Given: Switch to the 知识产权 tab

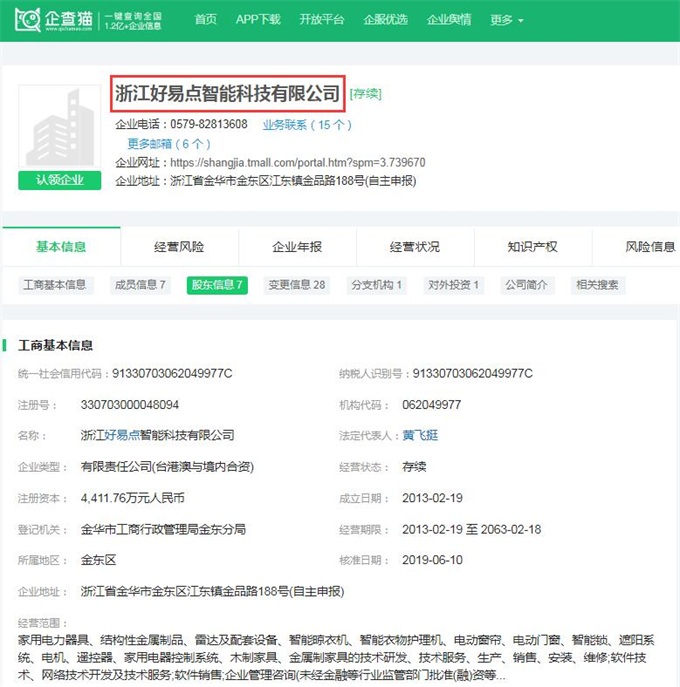Looking at the screenshot, I should tap(533, 247).
